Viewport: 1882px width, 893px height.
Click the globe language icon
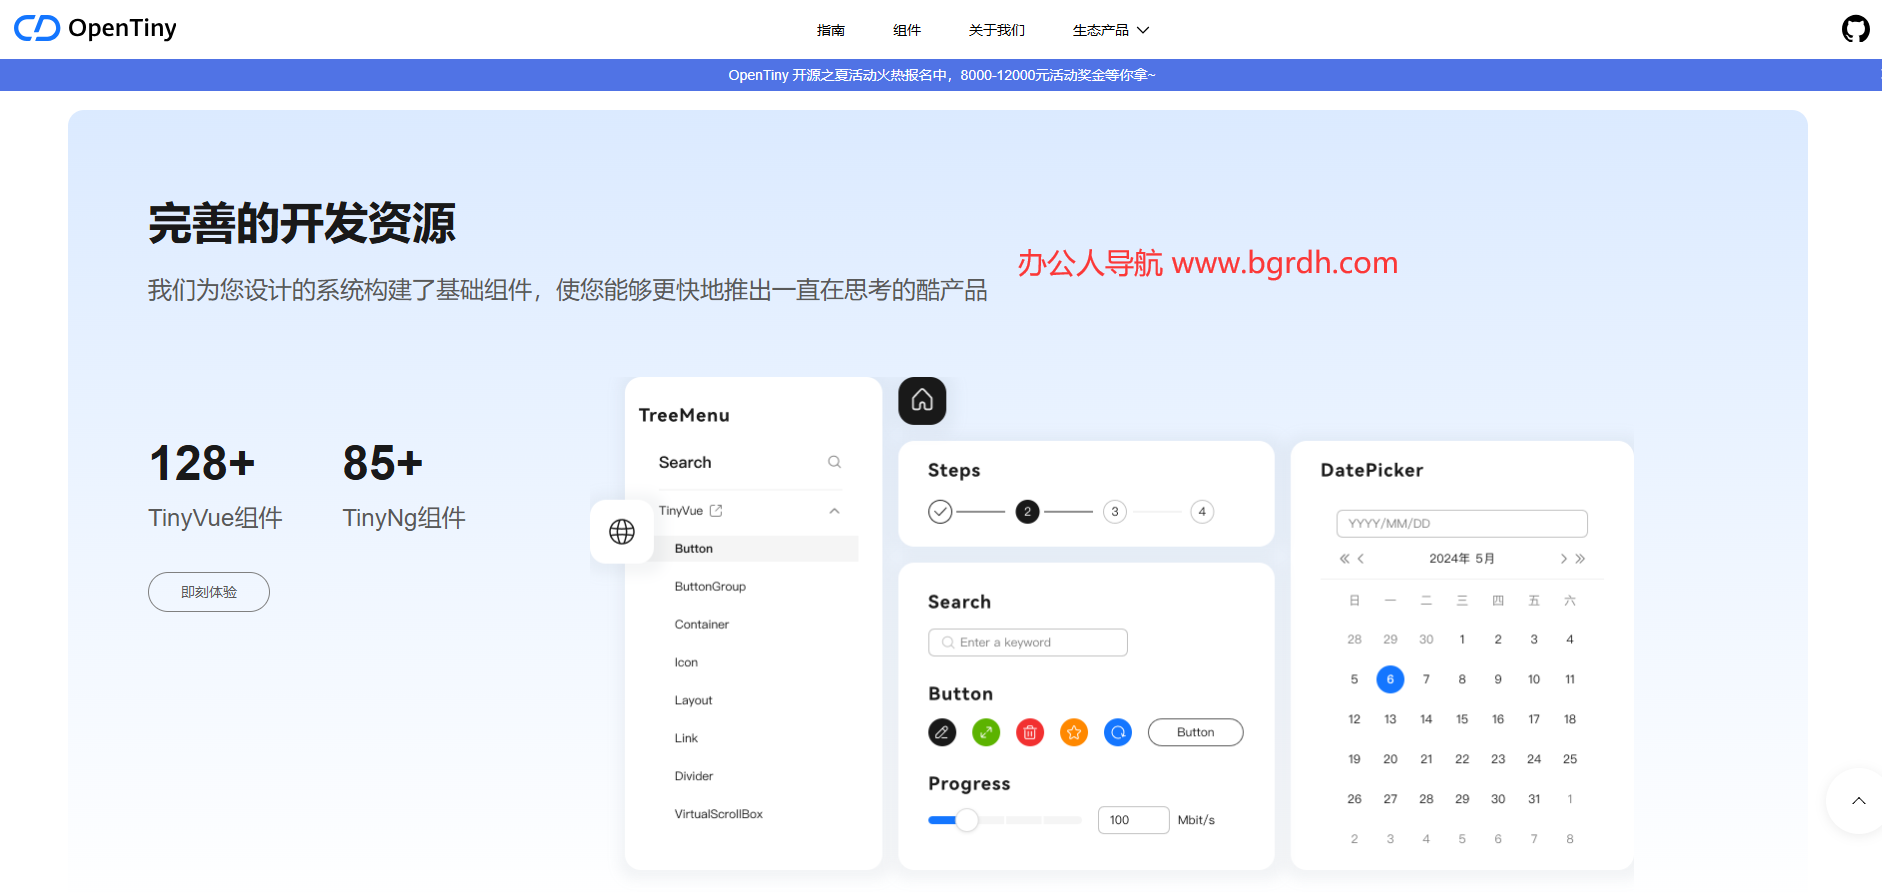tap(622, 532)
